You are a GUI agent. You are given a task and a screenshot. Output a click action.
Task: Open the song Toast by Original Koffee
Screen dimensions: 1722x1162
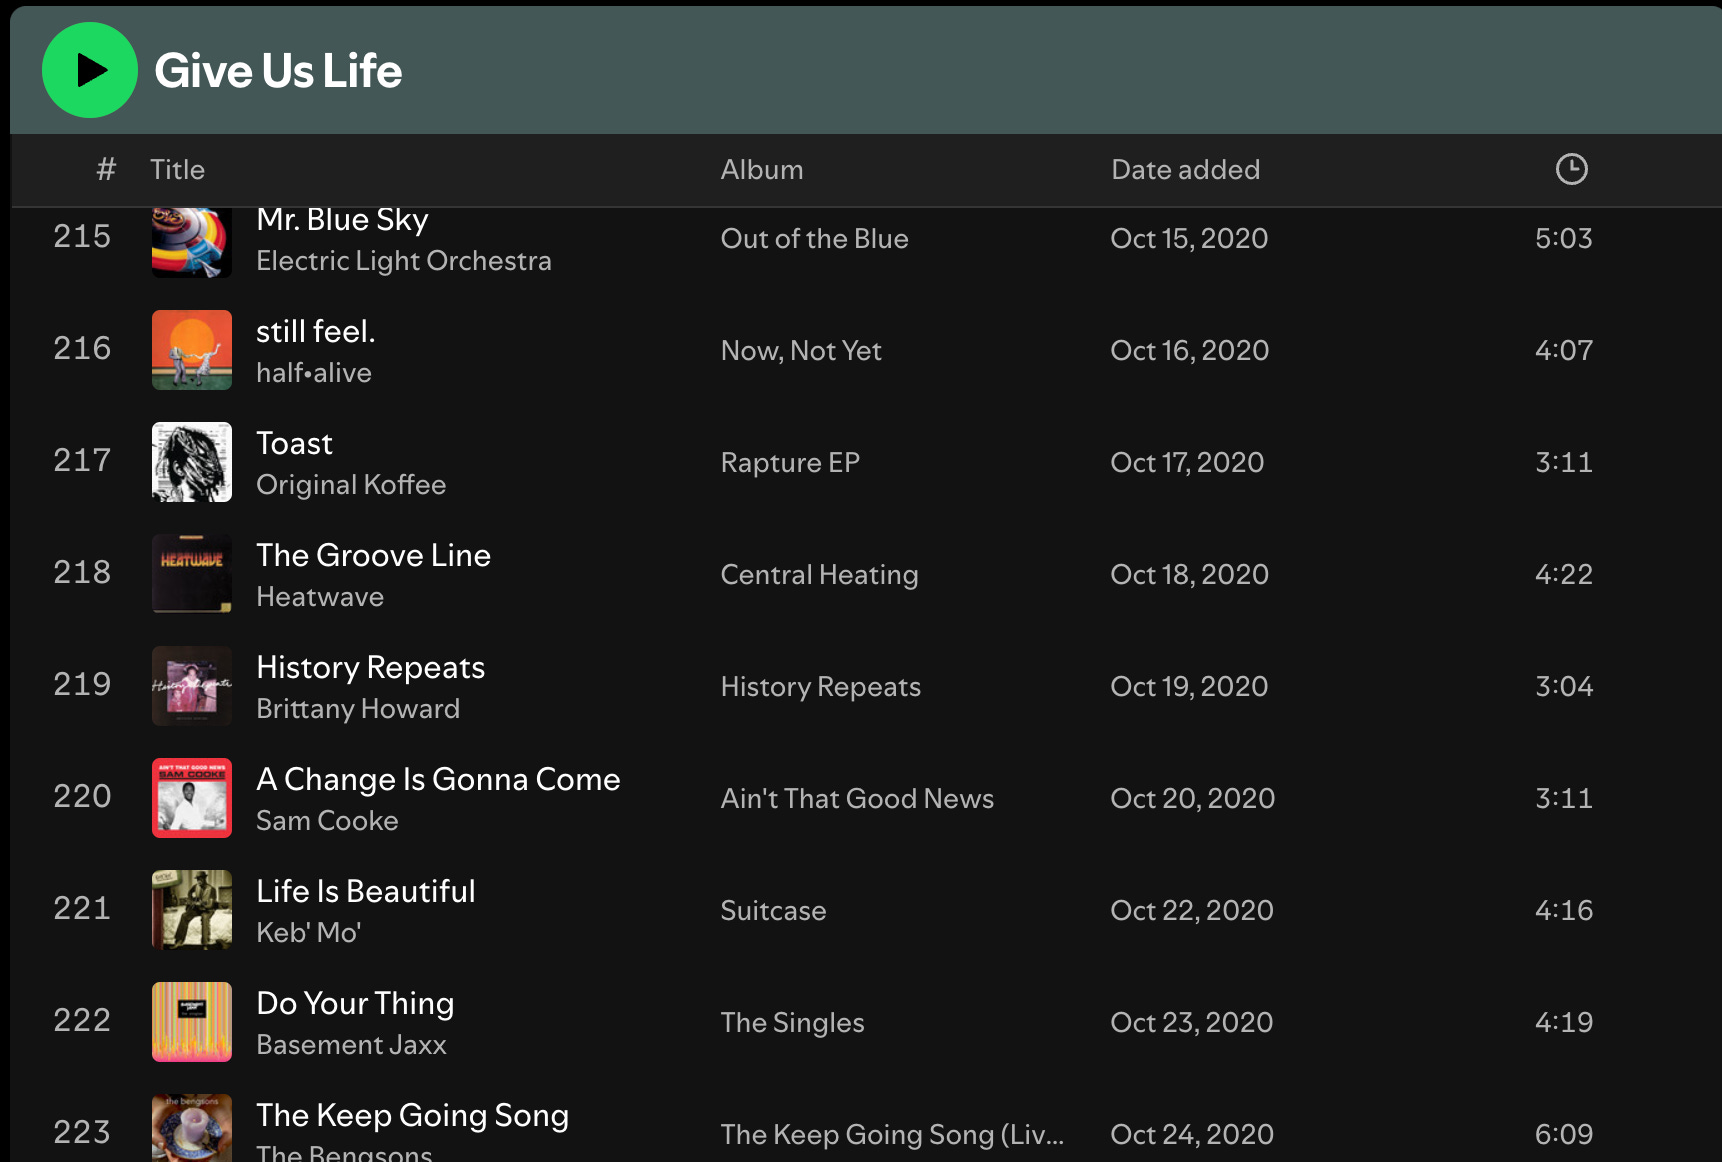[x=294, y=443]
